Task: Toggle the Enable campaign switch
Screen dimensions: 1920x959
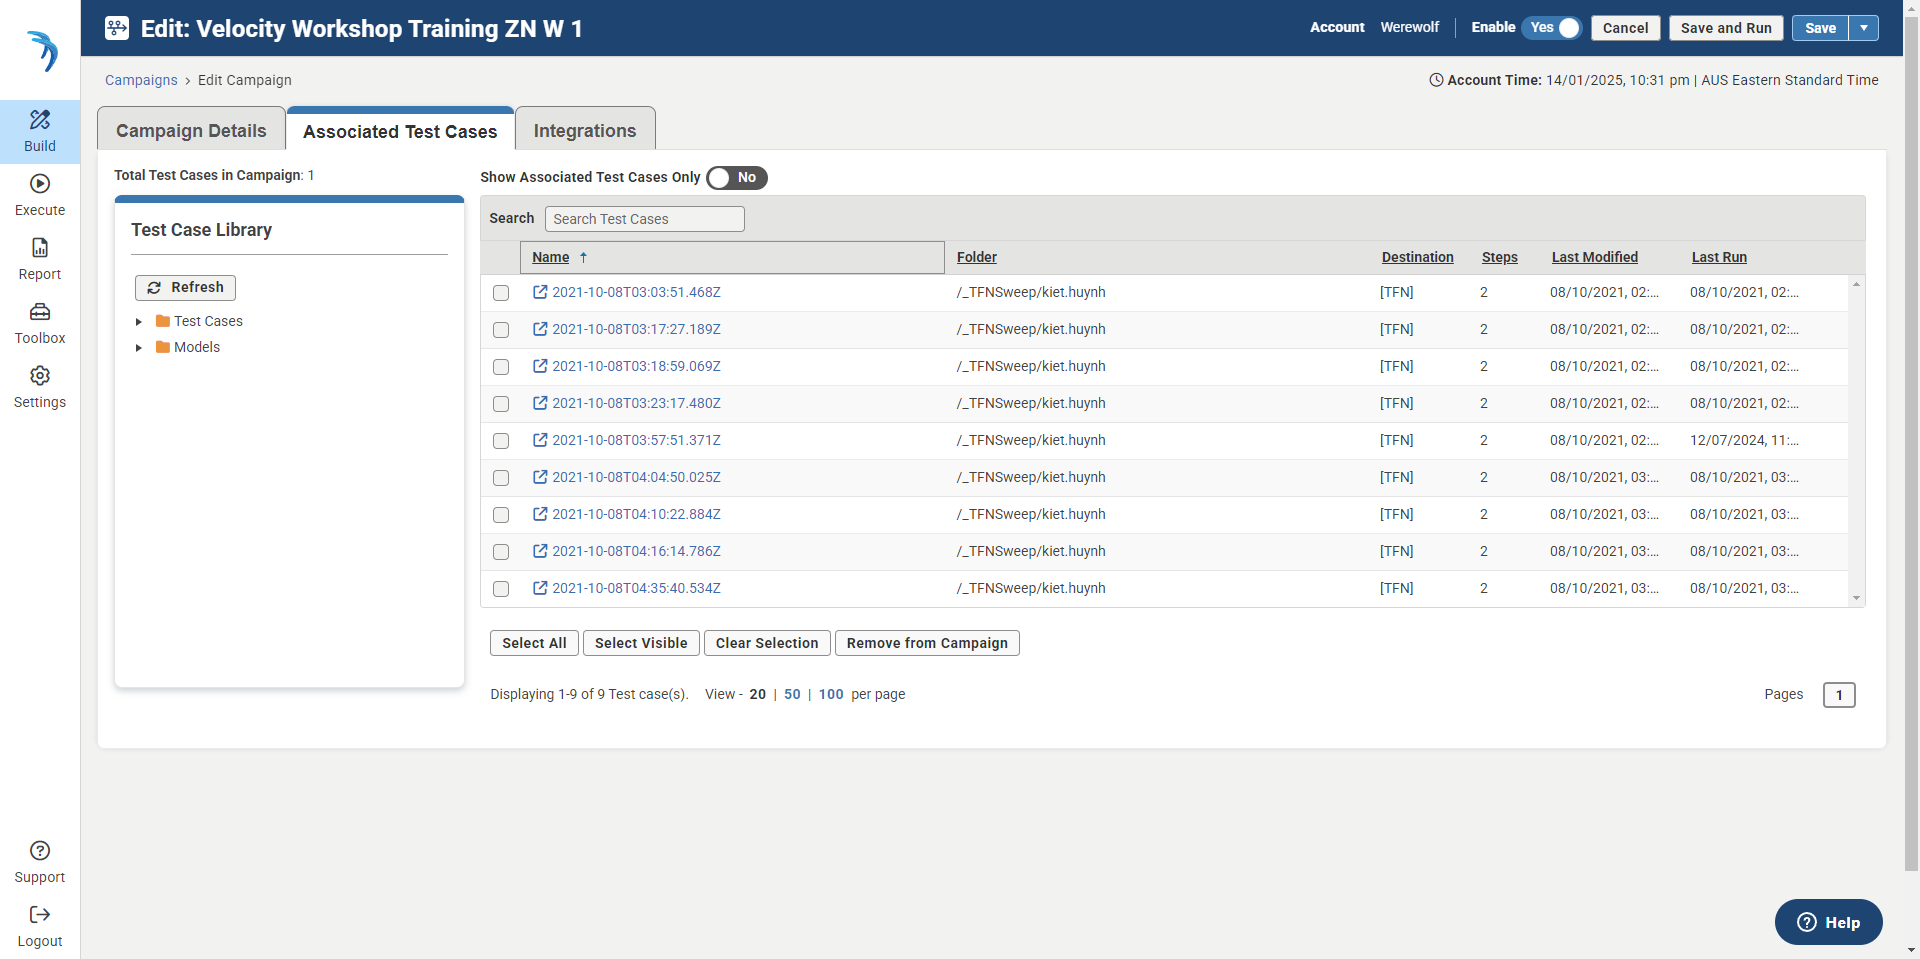Action: (1553, 28)
